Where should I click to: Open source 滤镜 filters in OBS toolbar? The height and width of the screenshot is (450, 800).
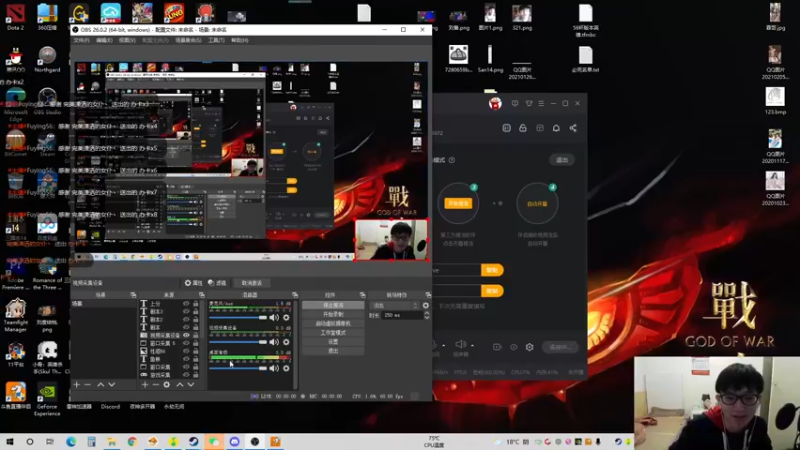217,283
